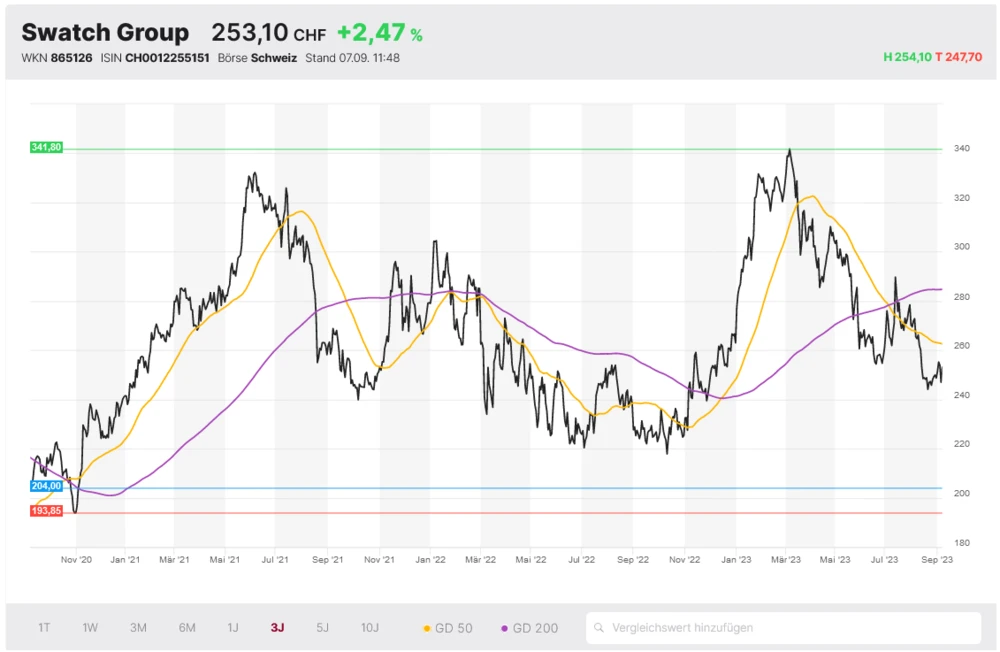
Task: Toggle the GD 200 moving average line
Action: (x=530, y=628)
